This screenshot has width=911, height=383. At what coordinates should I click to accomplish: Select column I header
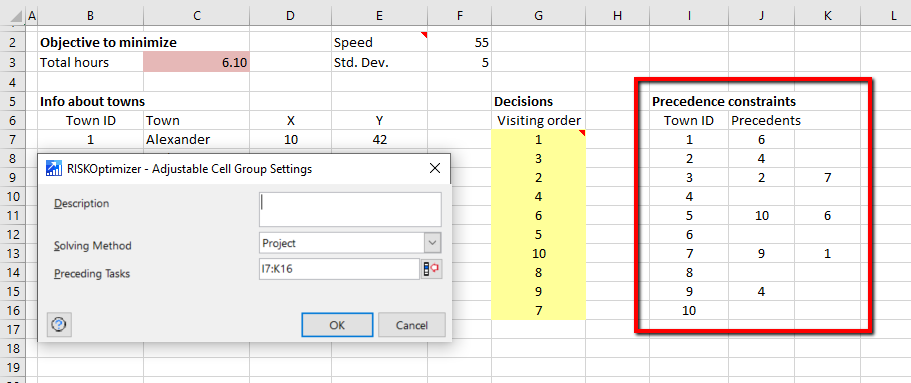coord(688,17)
